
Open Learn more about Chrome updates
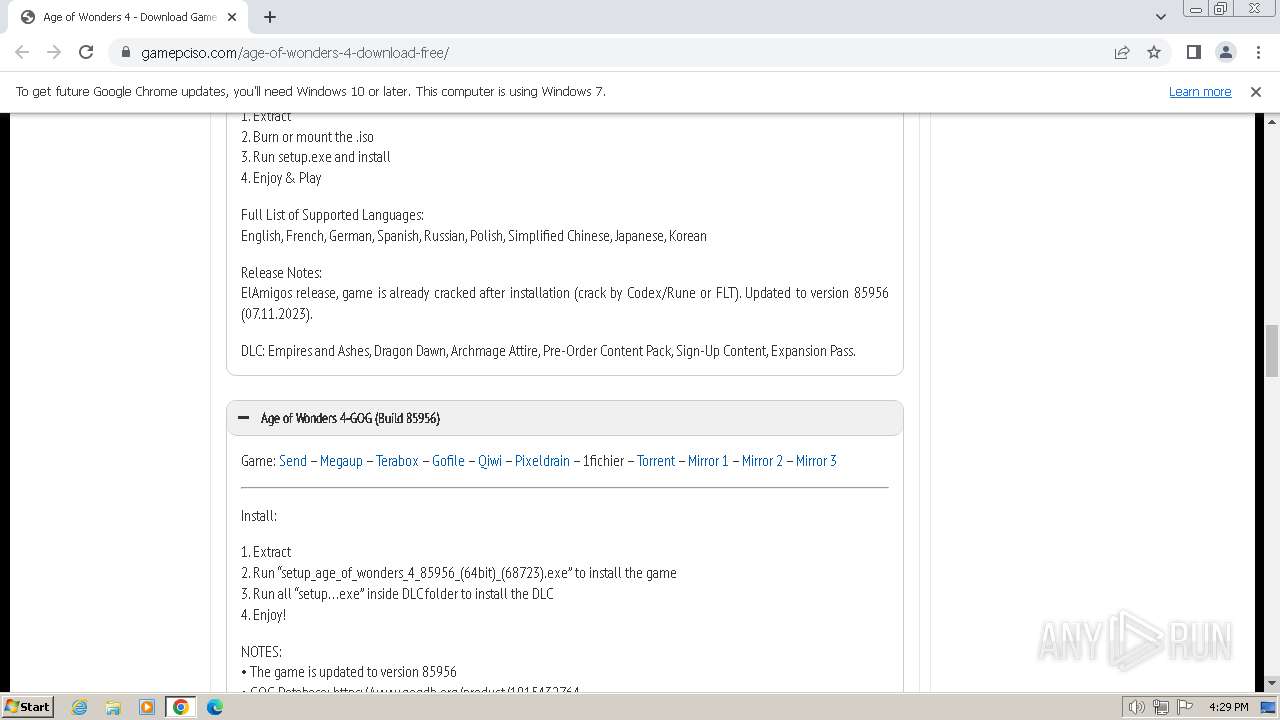[1200, 91]
